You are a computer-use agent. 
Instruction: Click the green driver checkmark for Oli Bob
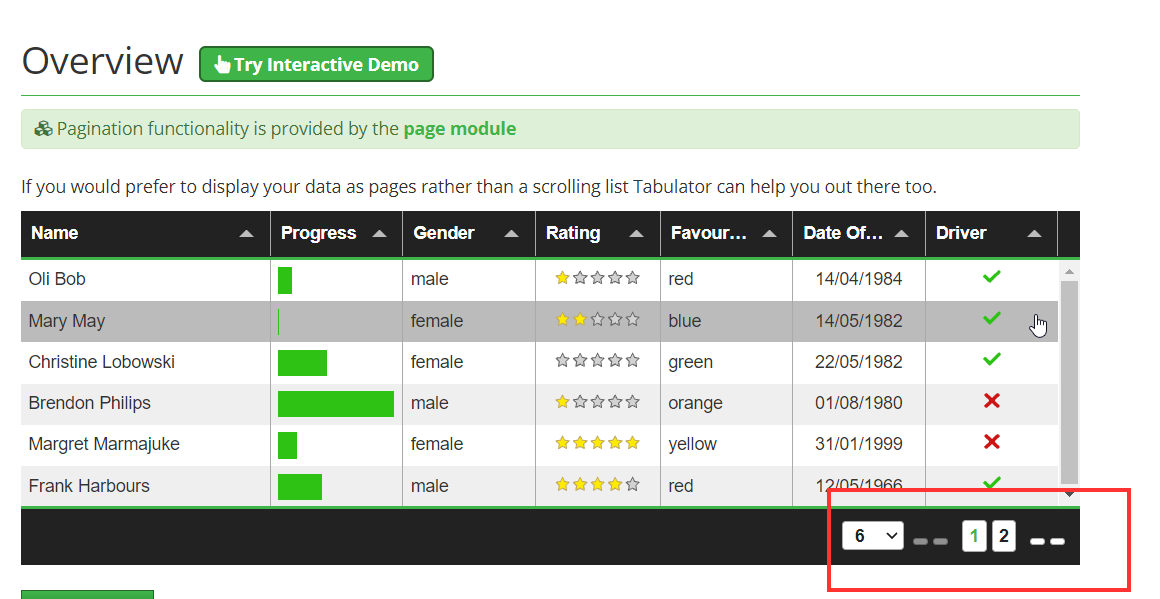tap(991, 278)
